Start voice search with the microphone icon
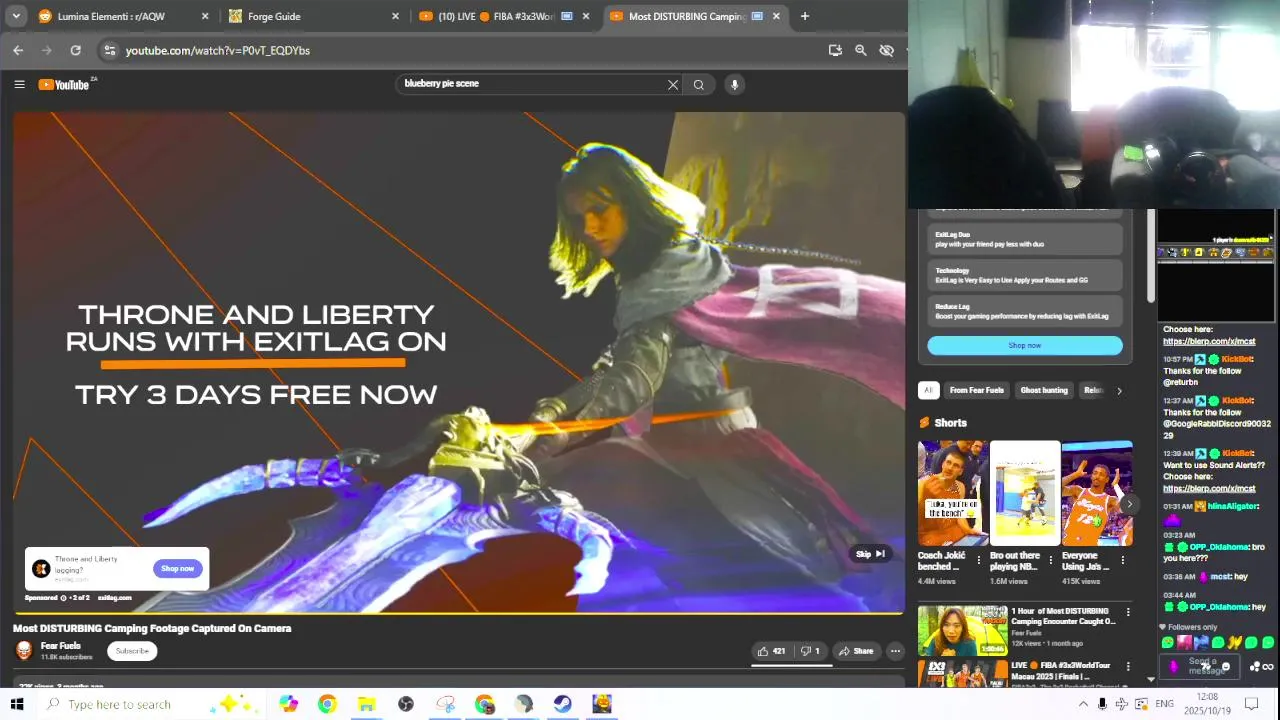 pos(734,85)
